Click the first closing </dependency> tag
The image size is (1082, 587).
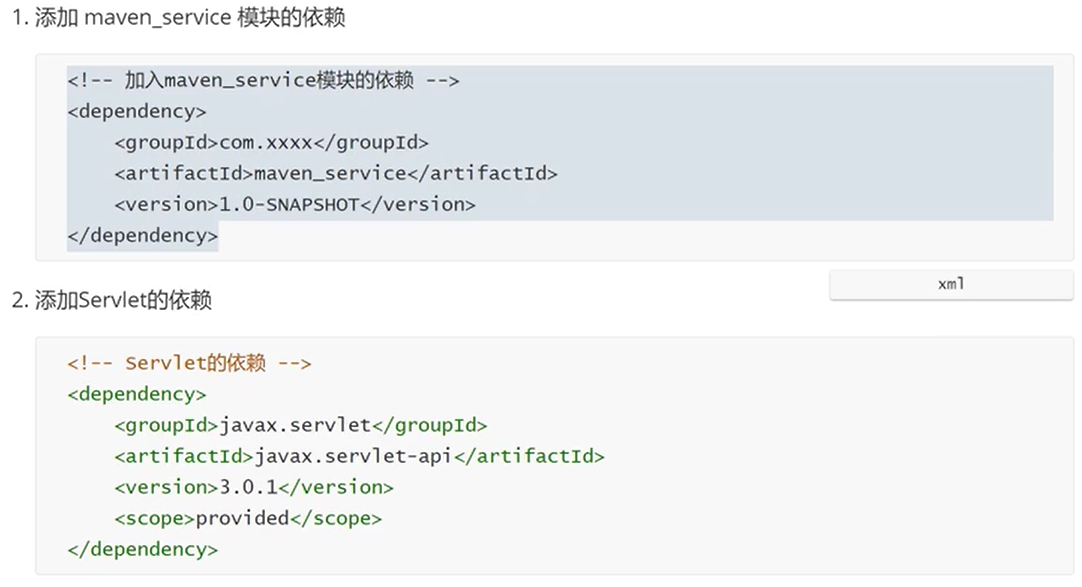(x=142, y=236)
